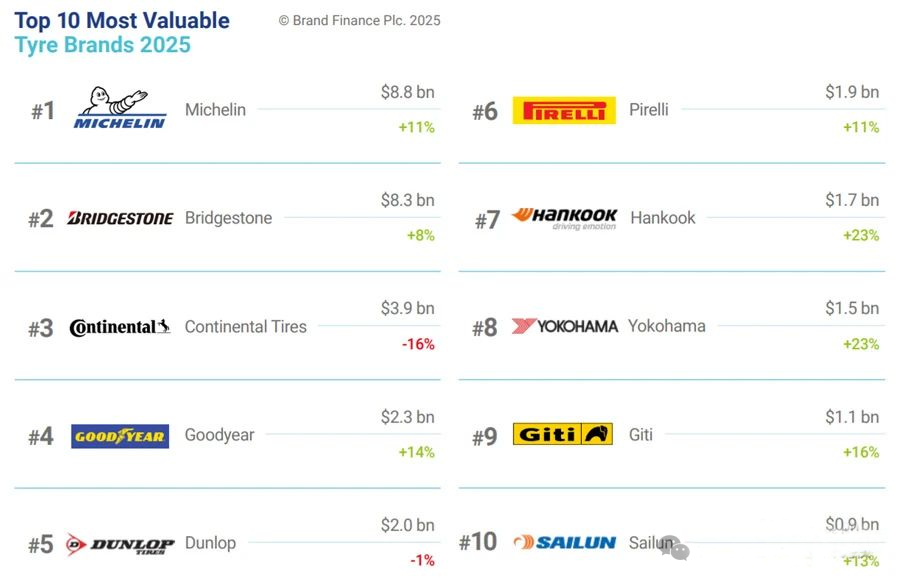Click the blue Goodyear logo
Screen dimensions: 900x583
click(120, 436)
